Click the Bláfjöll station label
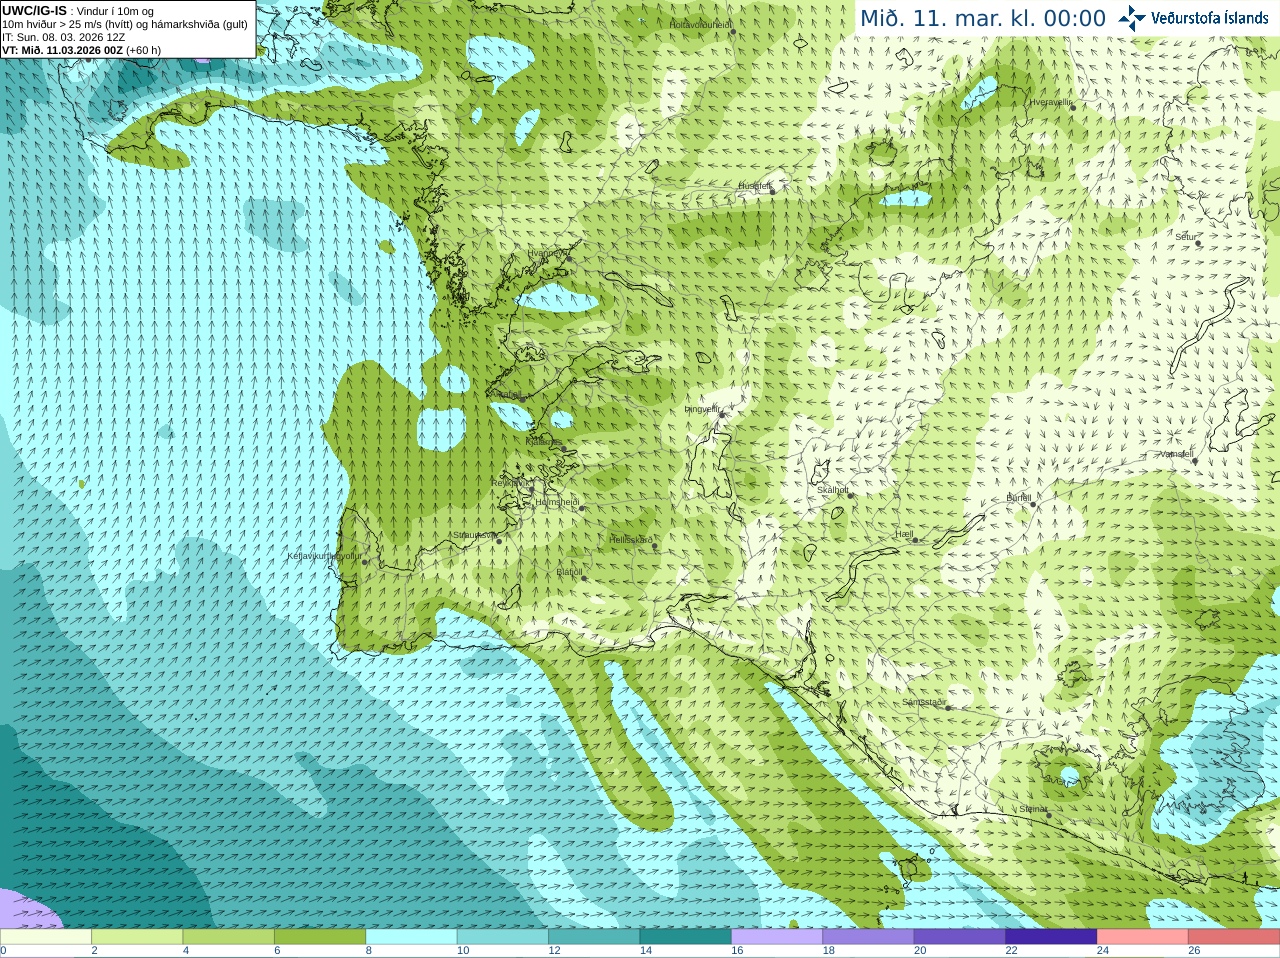Viewport: 1280px width, 958px height. click(569, 572)
